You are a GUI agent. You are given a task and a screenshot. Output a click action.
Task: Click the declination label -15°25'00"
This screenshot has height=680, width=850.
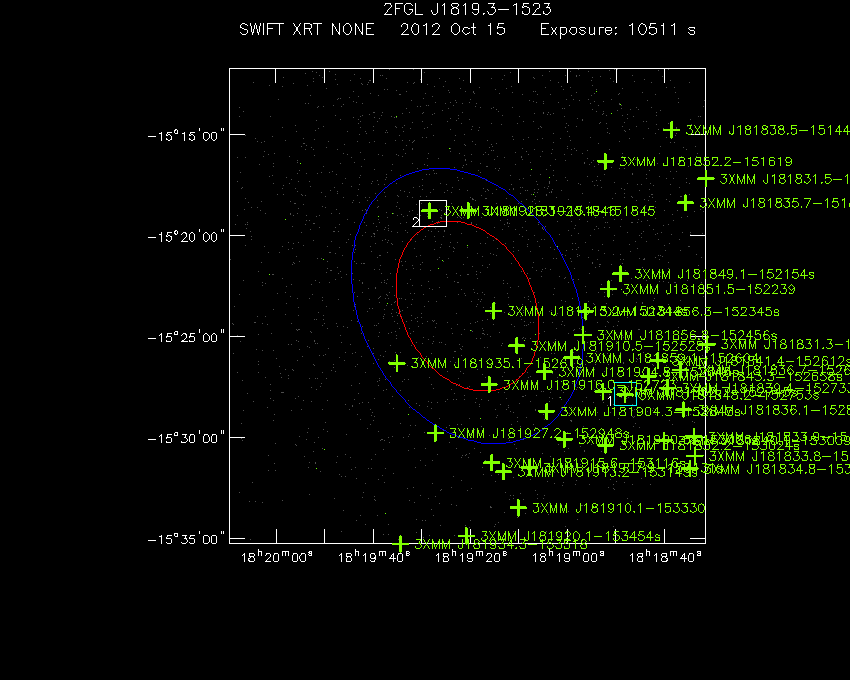click(186, 337)
